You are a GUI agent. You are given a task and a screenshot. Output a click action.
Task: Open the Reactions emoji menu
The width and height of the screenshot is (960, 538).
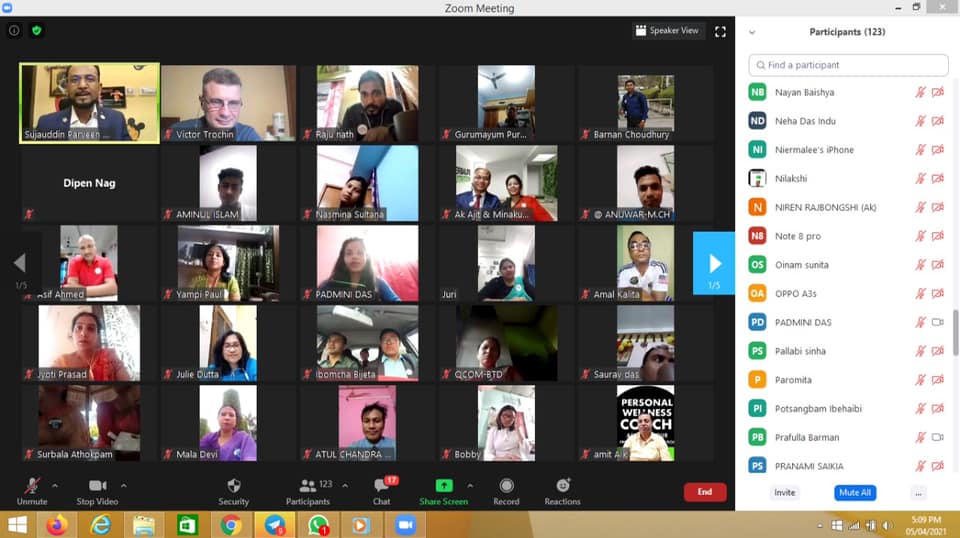[x=563, y=485]
